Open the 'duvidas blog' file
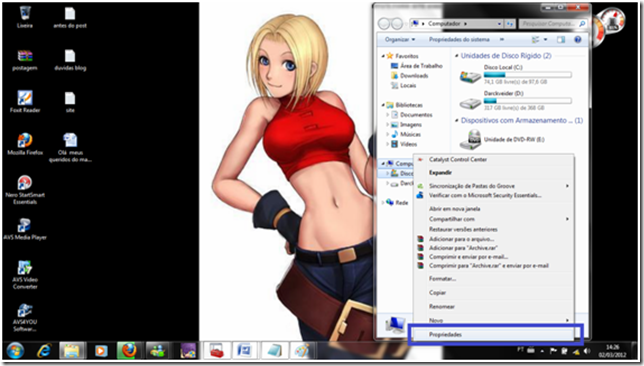 click(x=70, y=60)
